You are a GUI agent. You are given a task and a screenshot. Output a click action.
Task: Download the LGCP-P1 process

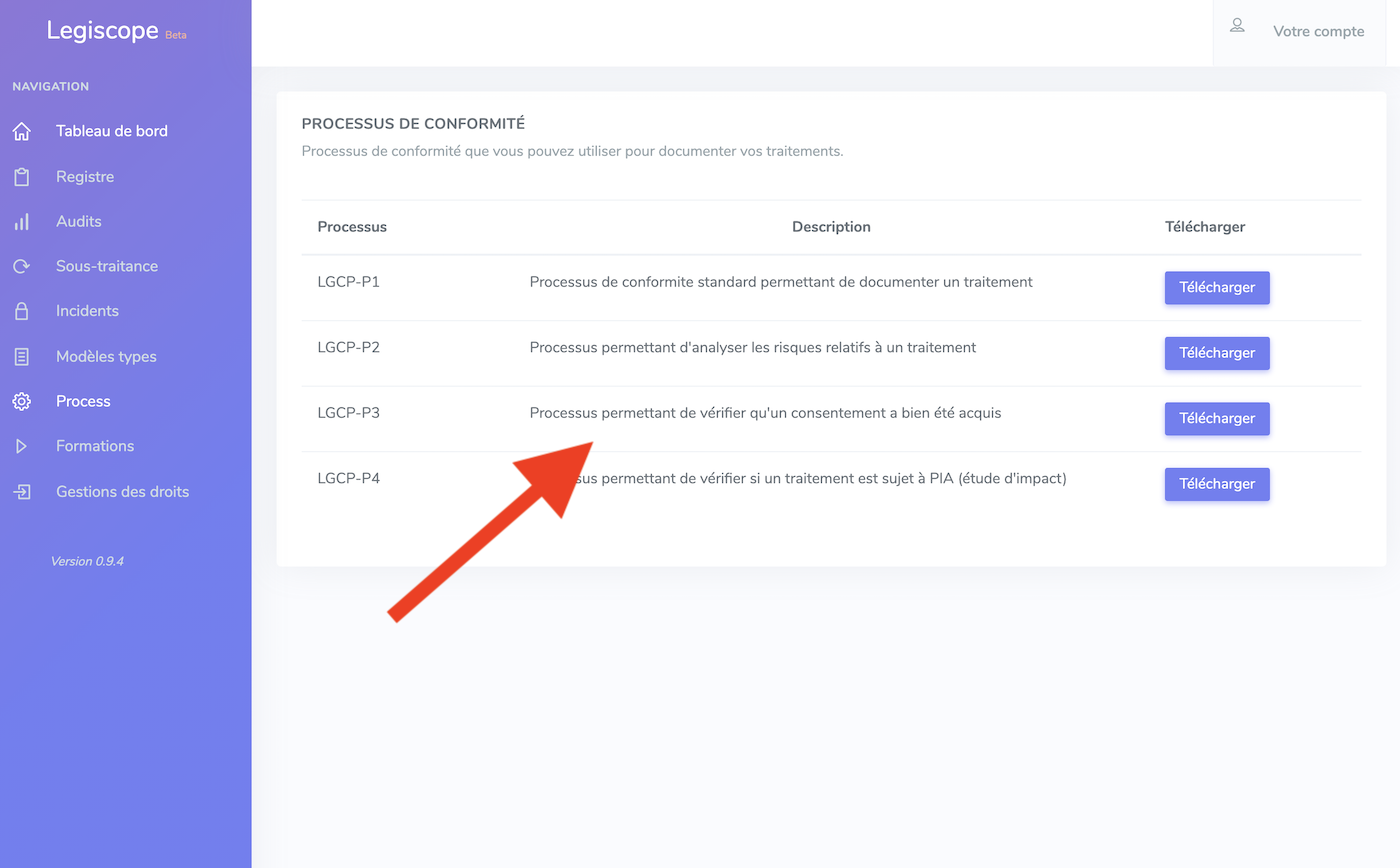(1217, 288)
